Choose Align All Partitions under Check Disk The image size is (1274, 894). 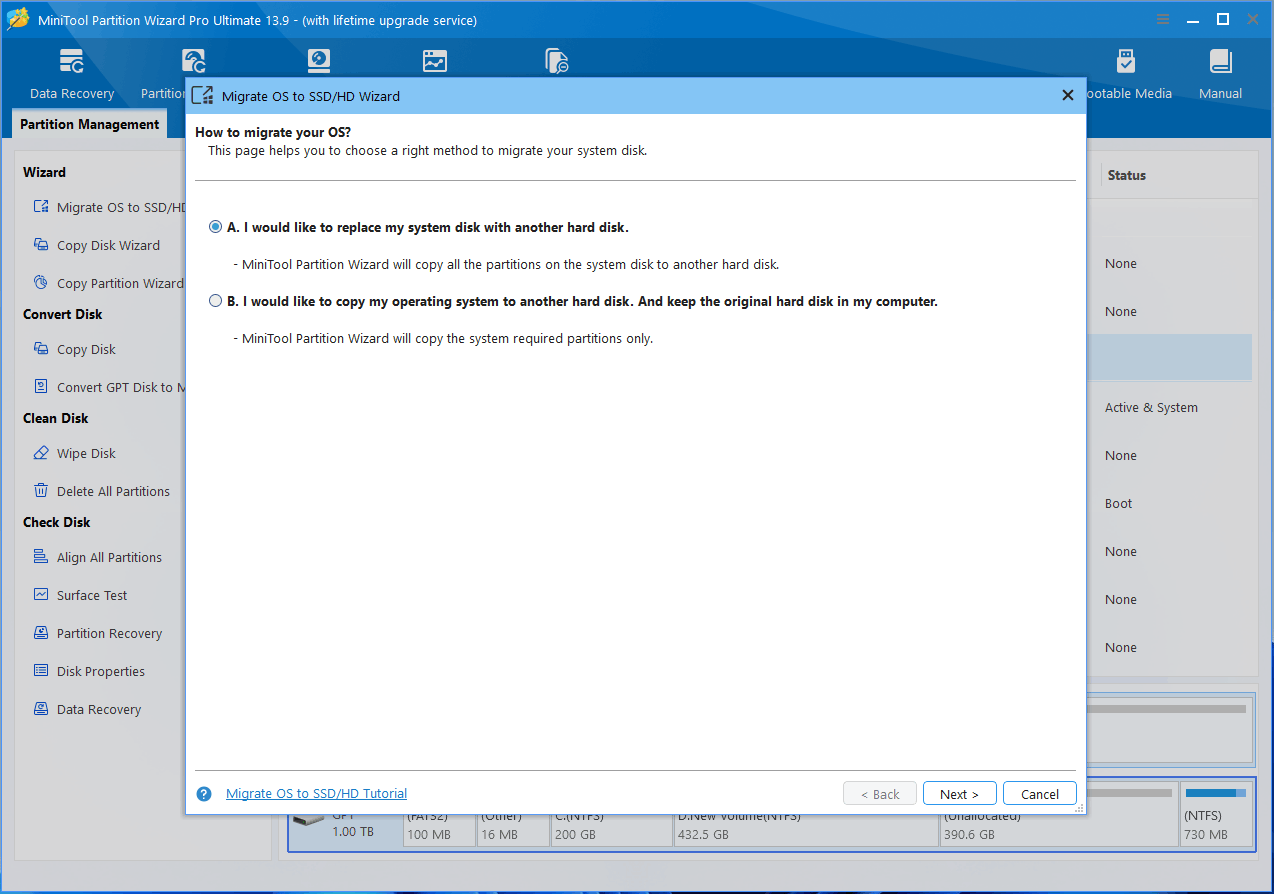97,557
